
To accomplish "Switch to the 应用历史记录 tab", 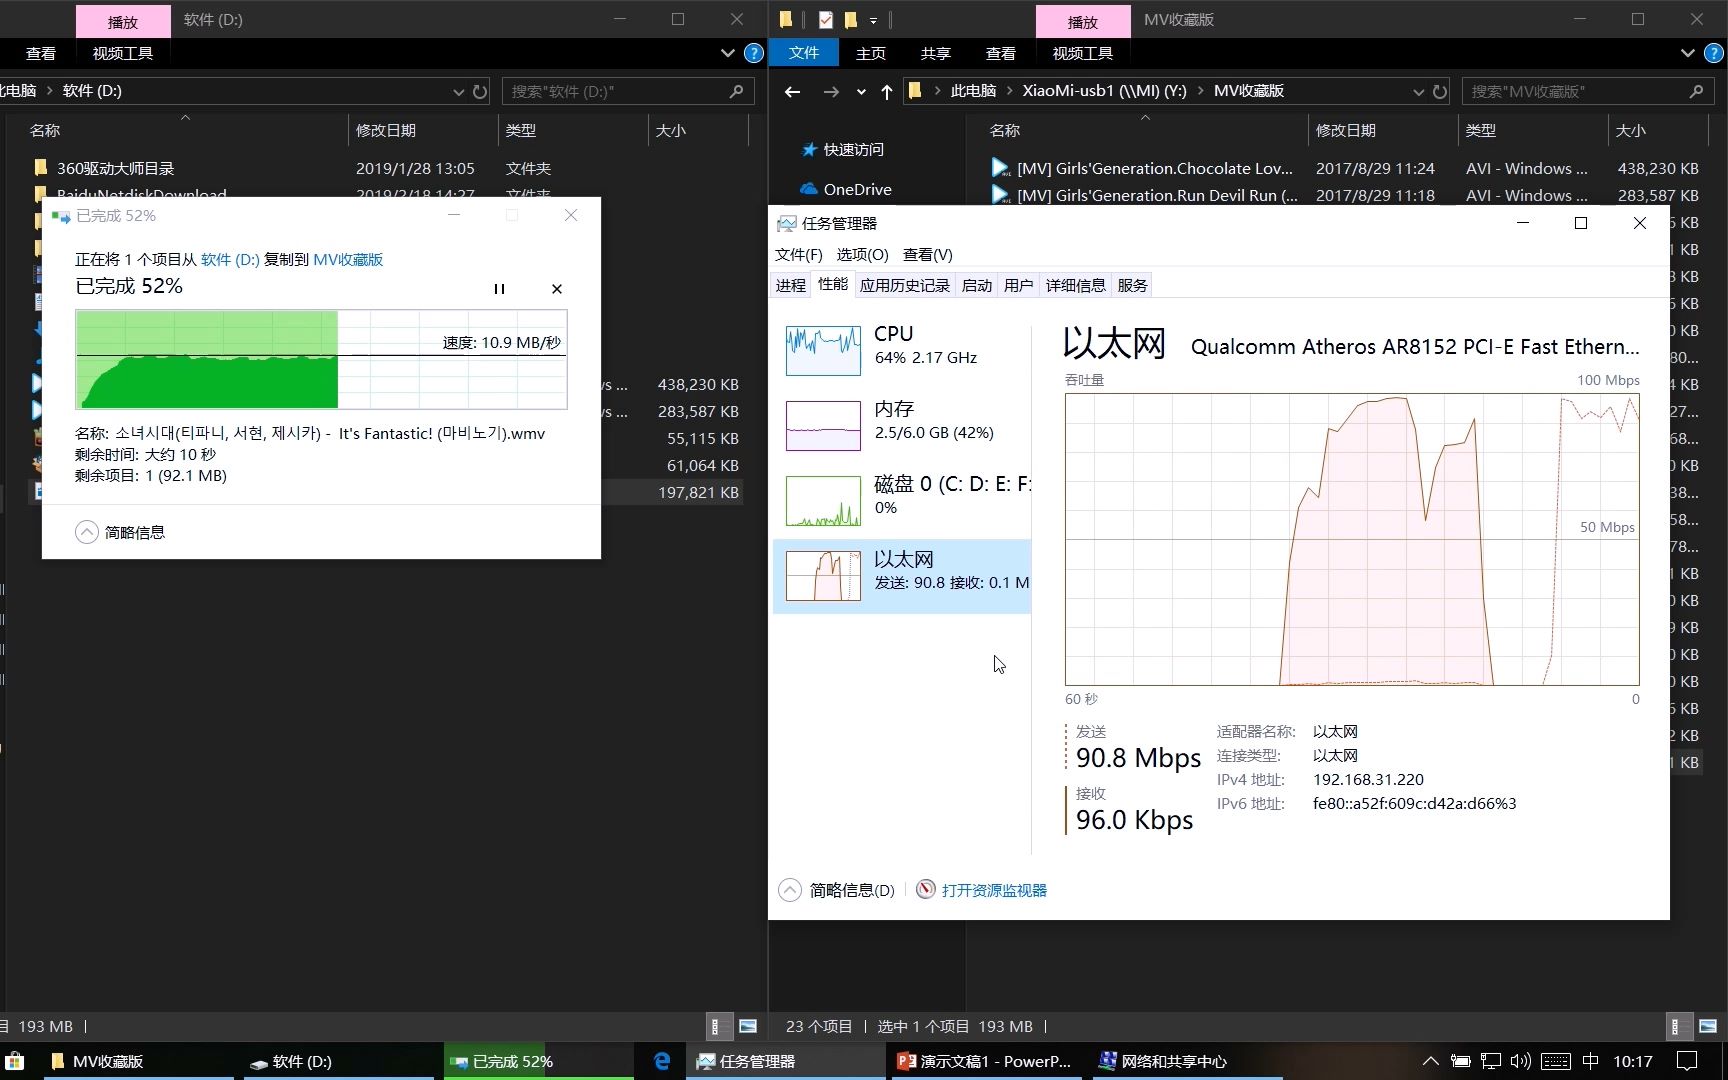I will click(x=904, y=285).
